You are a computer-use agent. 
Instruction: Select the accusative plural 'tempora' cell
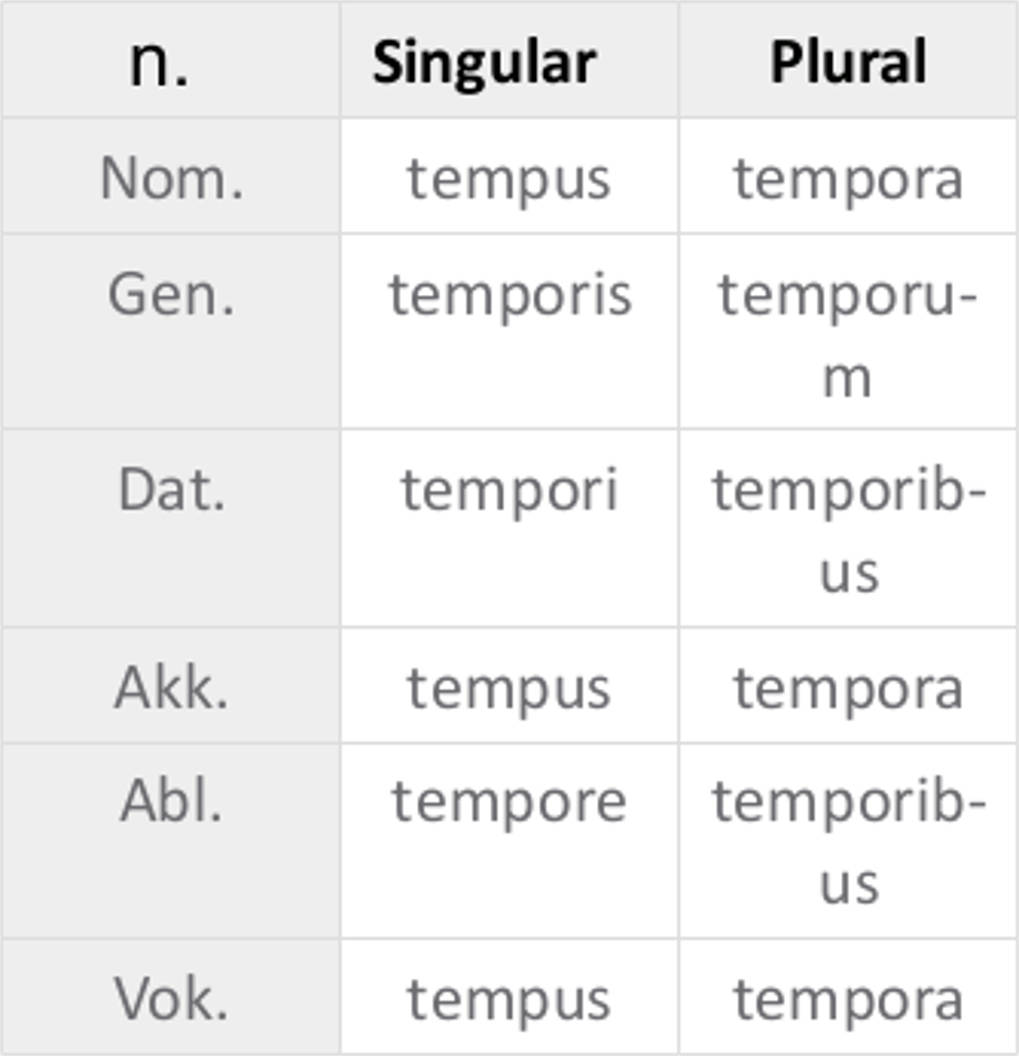pos(848,688)
